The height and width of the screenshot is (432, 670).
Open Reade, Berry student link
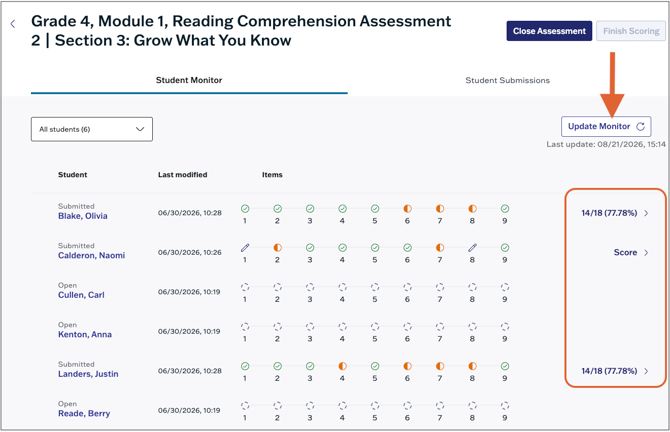[84, 413]
